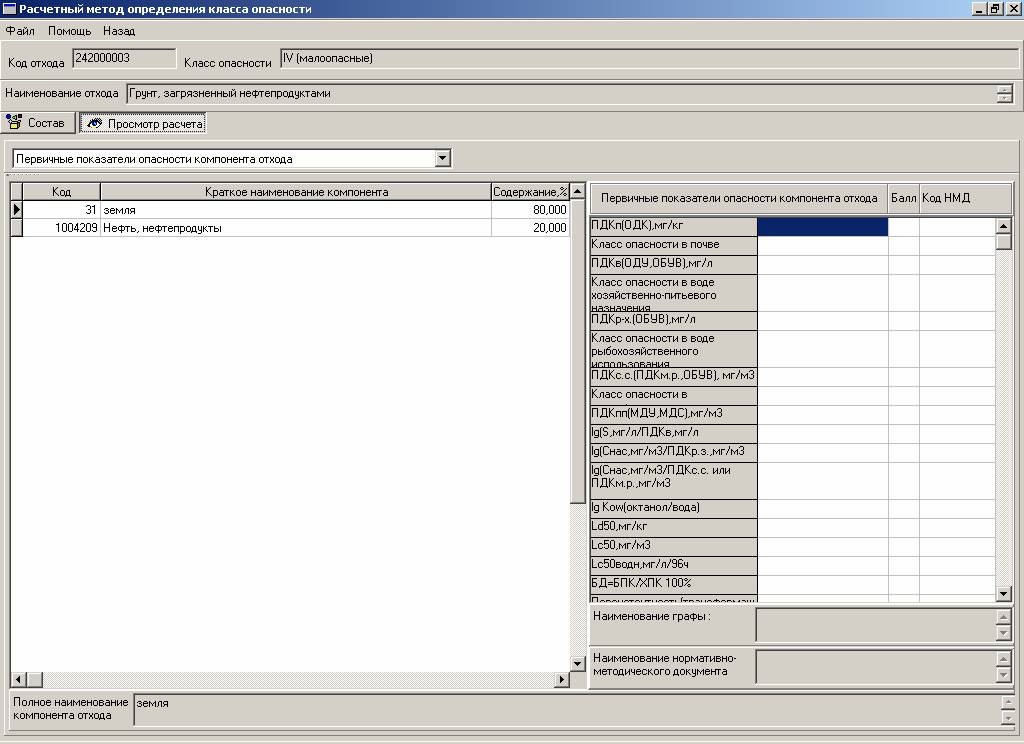Open the Состав tab with its icon
Screen dimensions: 1024x744
pos(40,123)
